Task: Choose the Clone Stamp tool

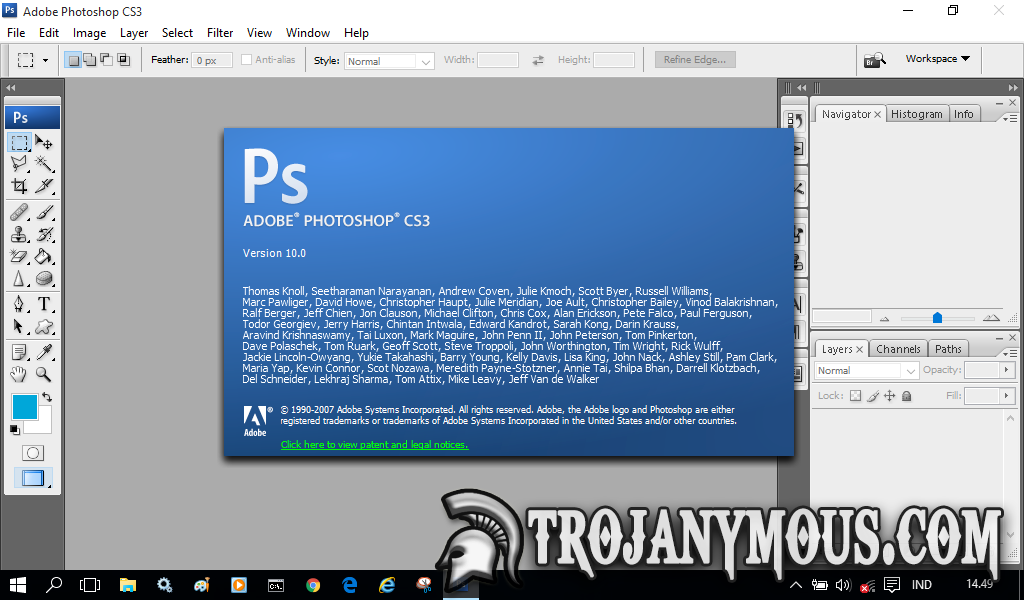Action: [19, 235]
